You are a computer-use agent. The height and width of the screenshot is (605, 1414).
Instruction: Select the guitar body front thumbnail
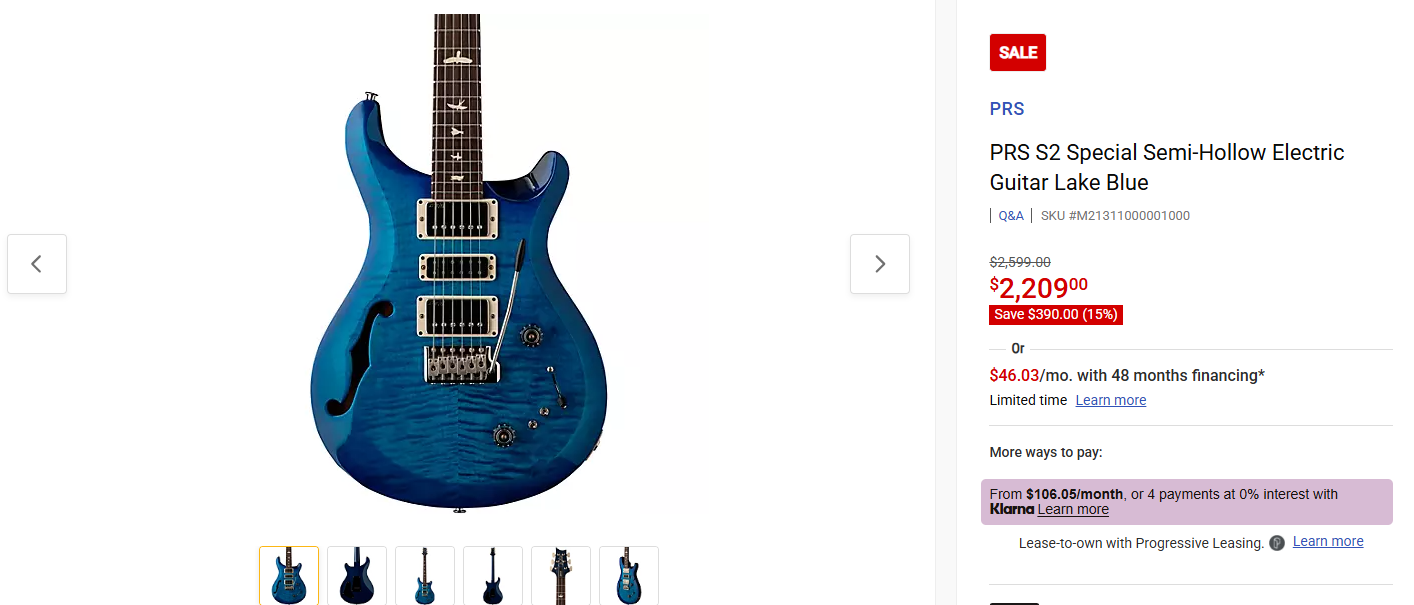coord(289,576)
